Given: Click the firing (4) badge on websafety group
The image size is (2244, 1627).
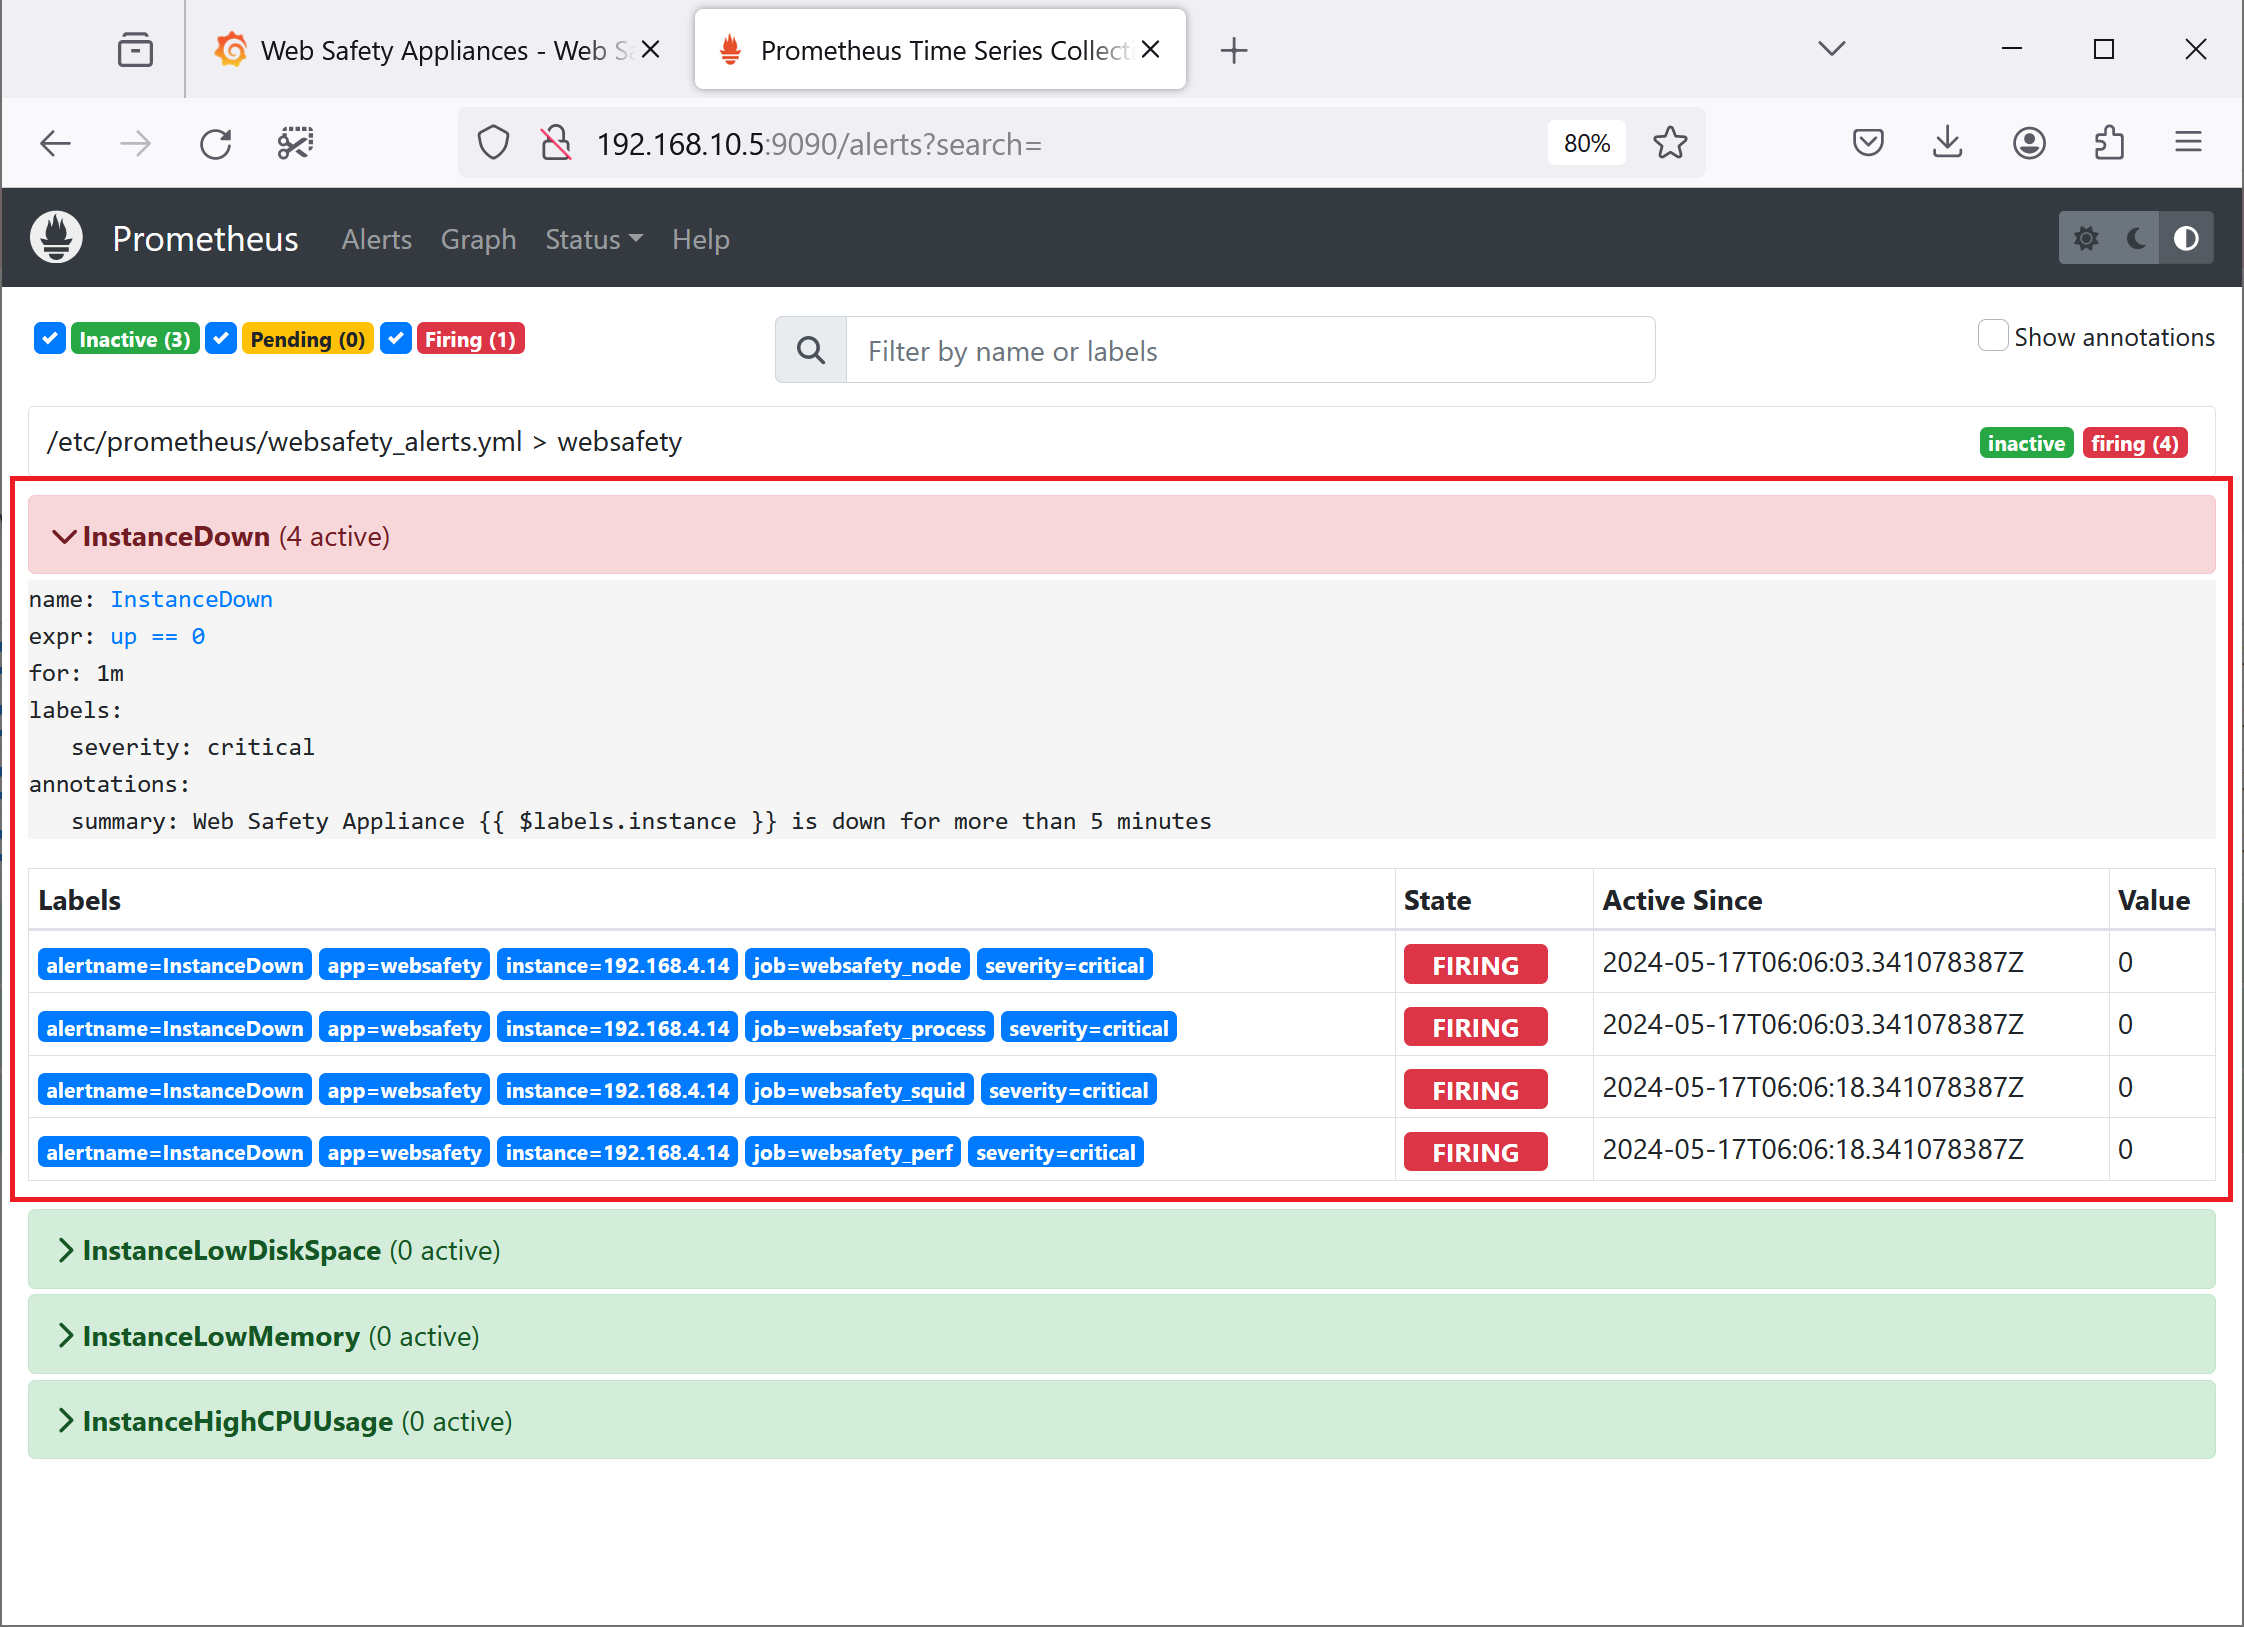Looking at the screenshot, I should click(2135, 443).
